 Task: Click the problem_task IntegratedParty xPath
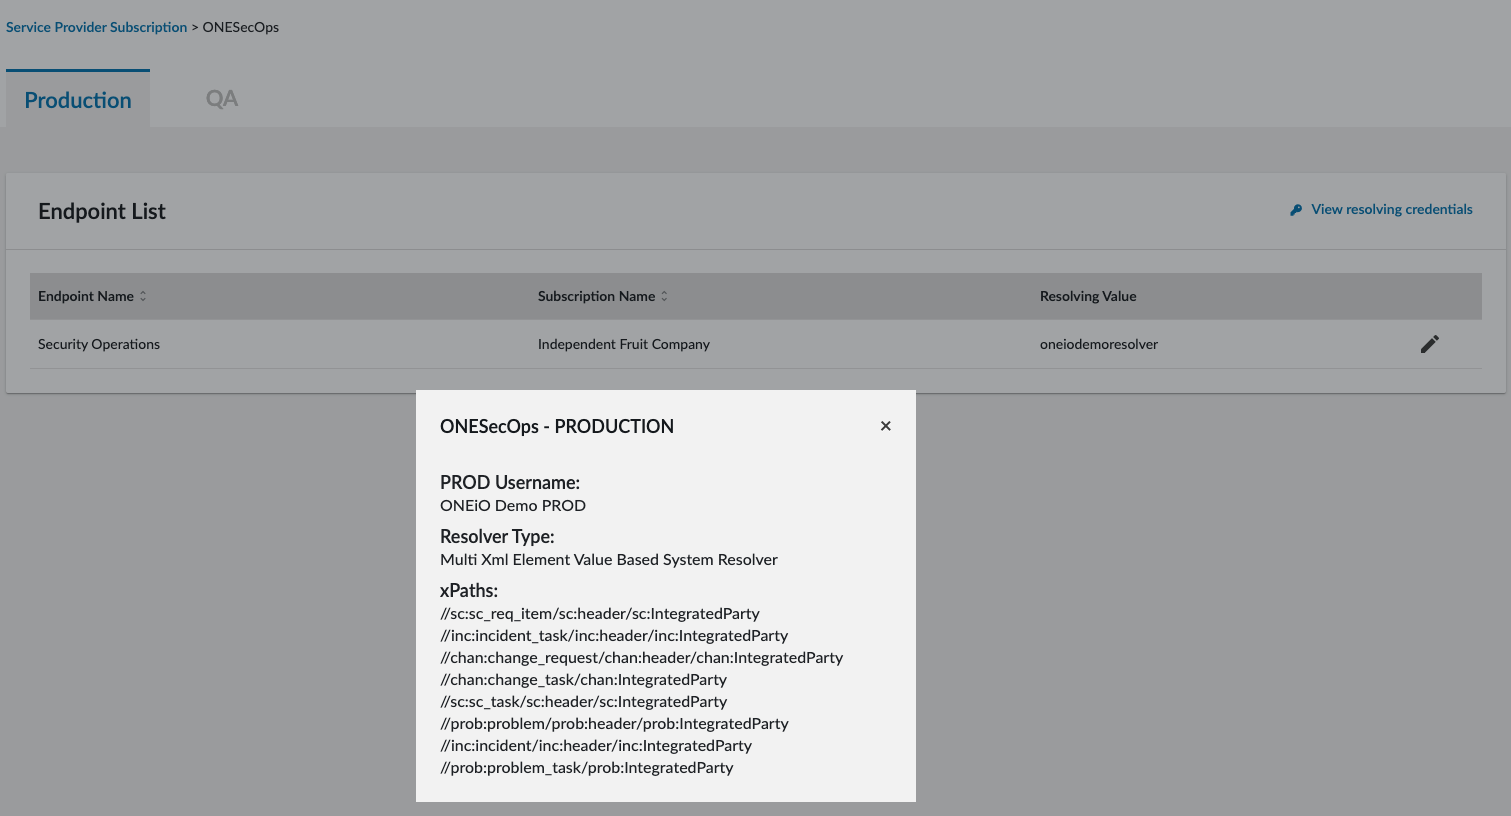pos(587,768)
